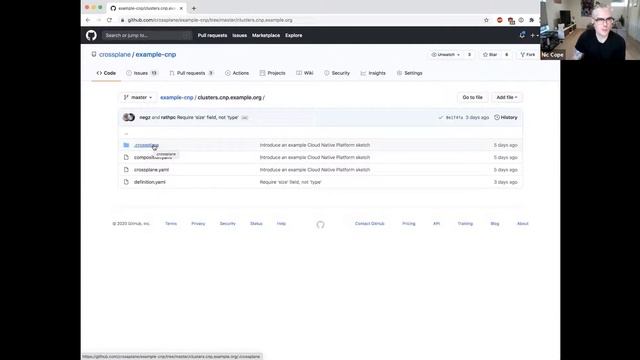Open the repo Settings tab
Viewport: 640px width, 360px height.
click(x=409, y=73)
